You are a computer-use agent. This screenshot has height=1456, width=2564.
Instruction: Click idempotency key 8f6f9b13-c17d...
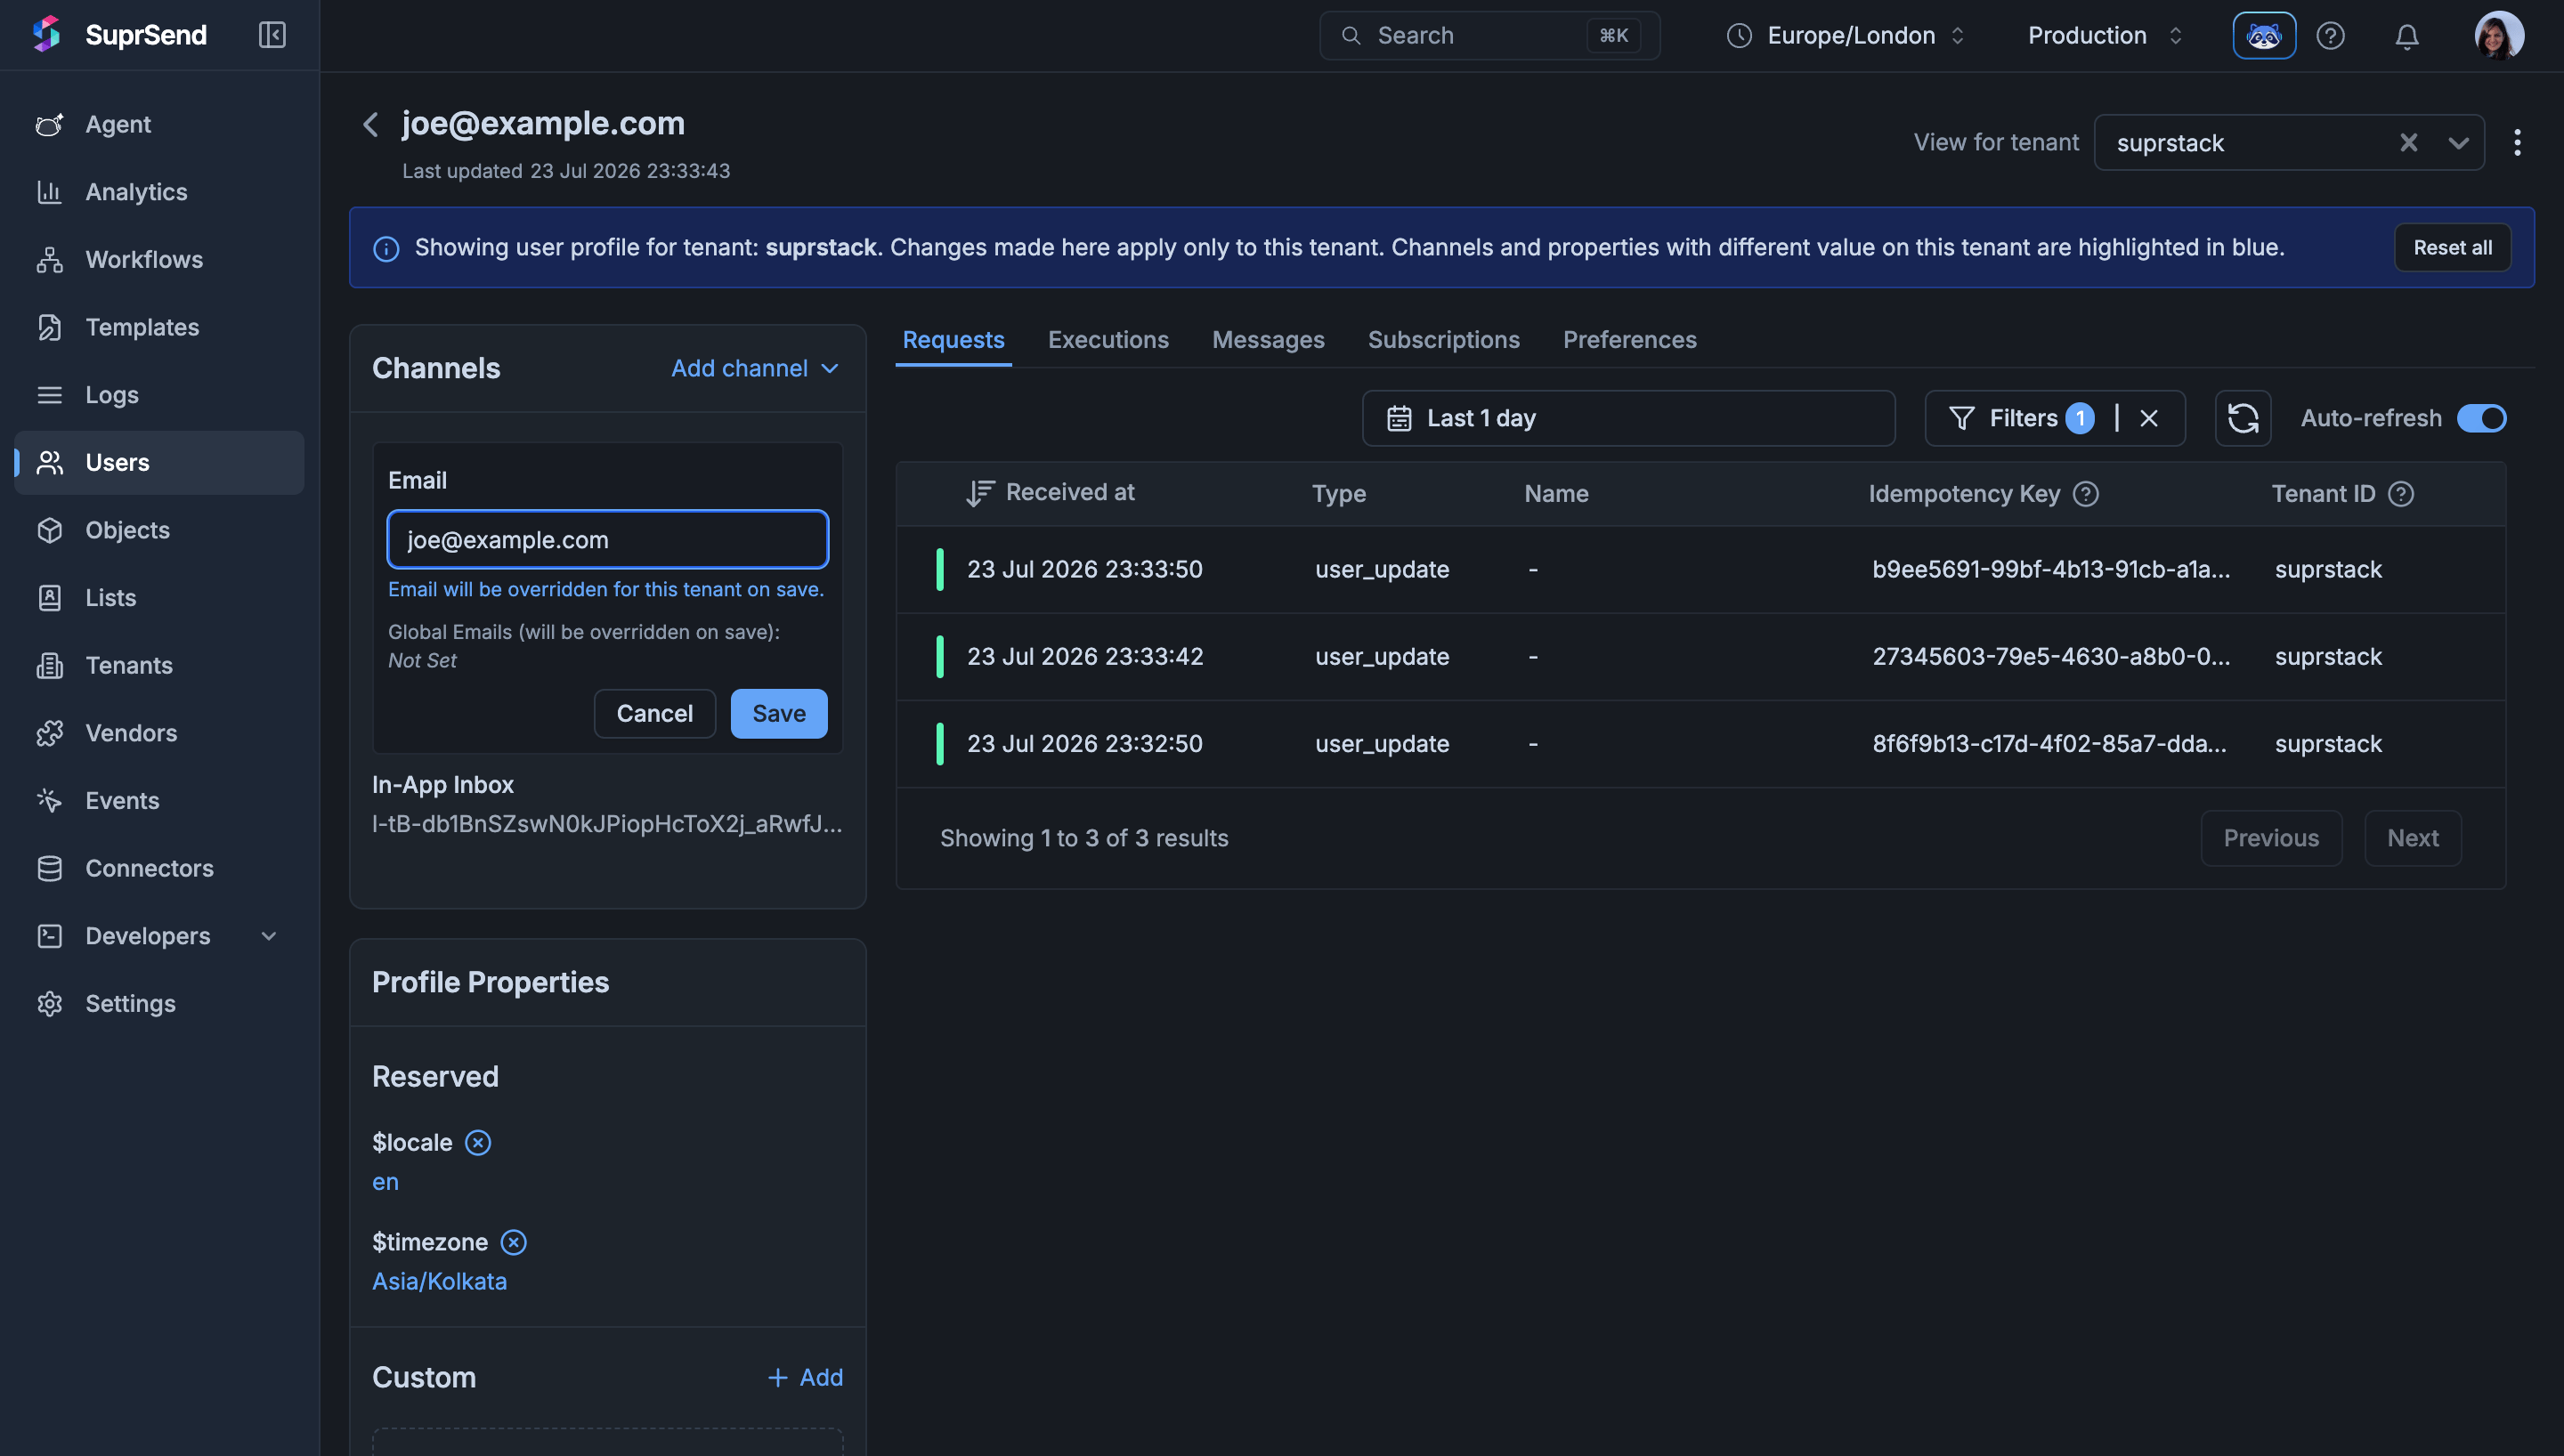2049,744
